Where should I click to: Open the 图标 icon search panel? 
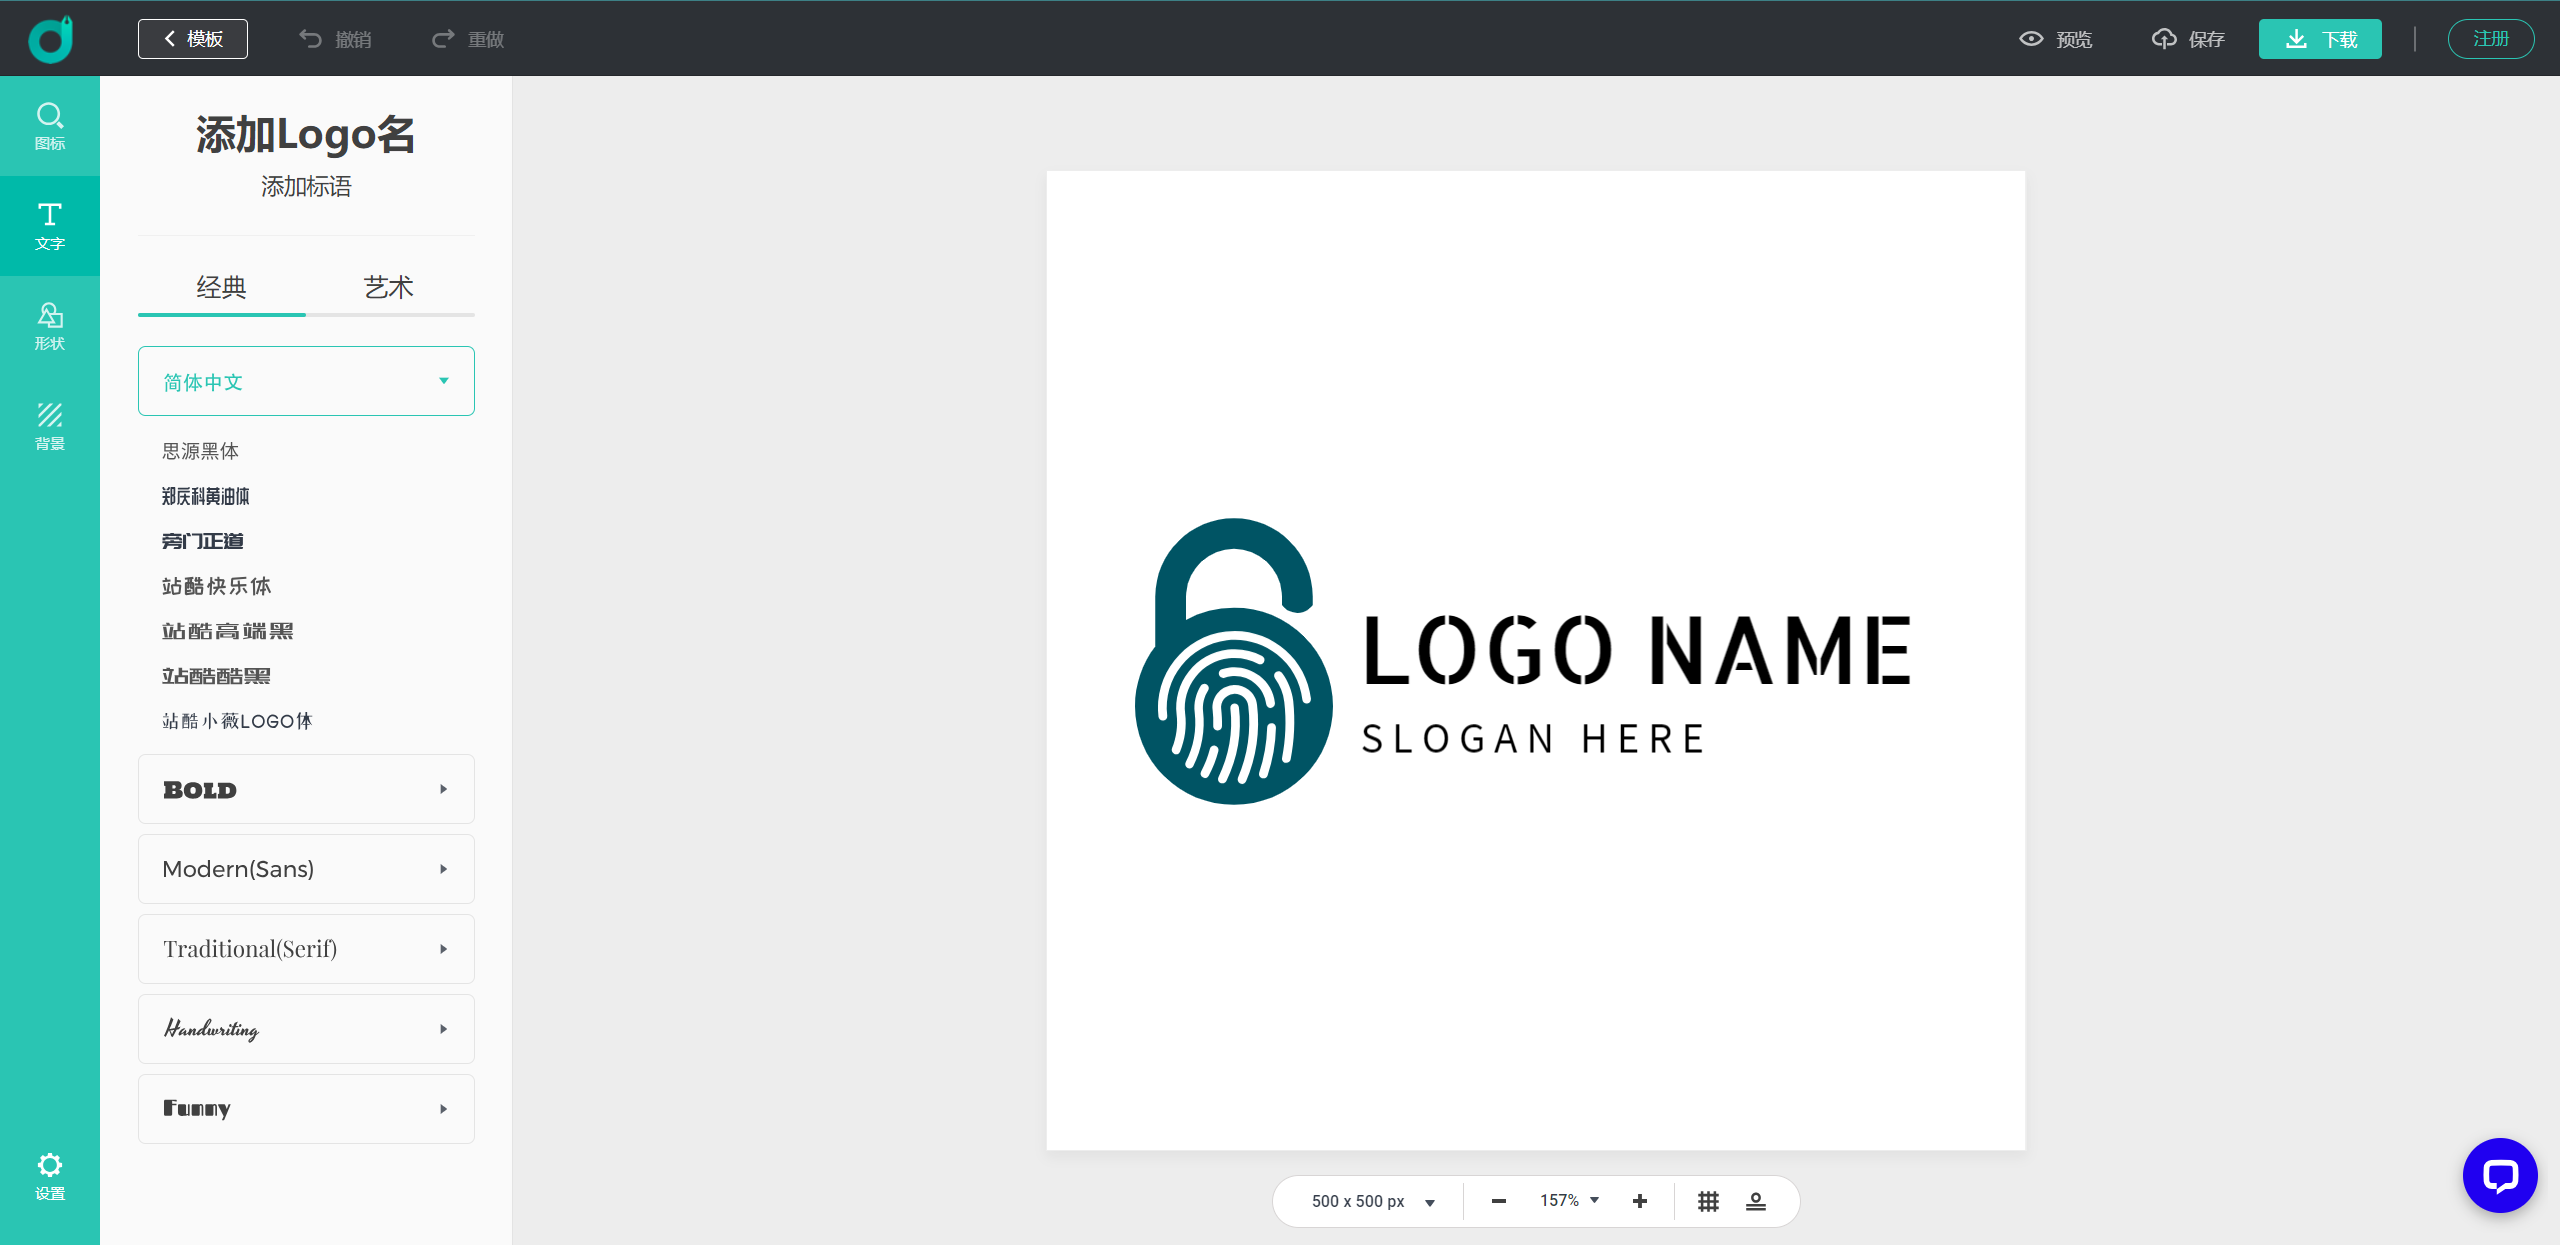50,126
